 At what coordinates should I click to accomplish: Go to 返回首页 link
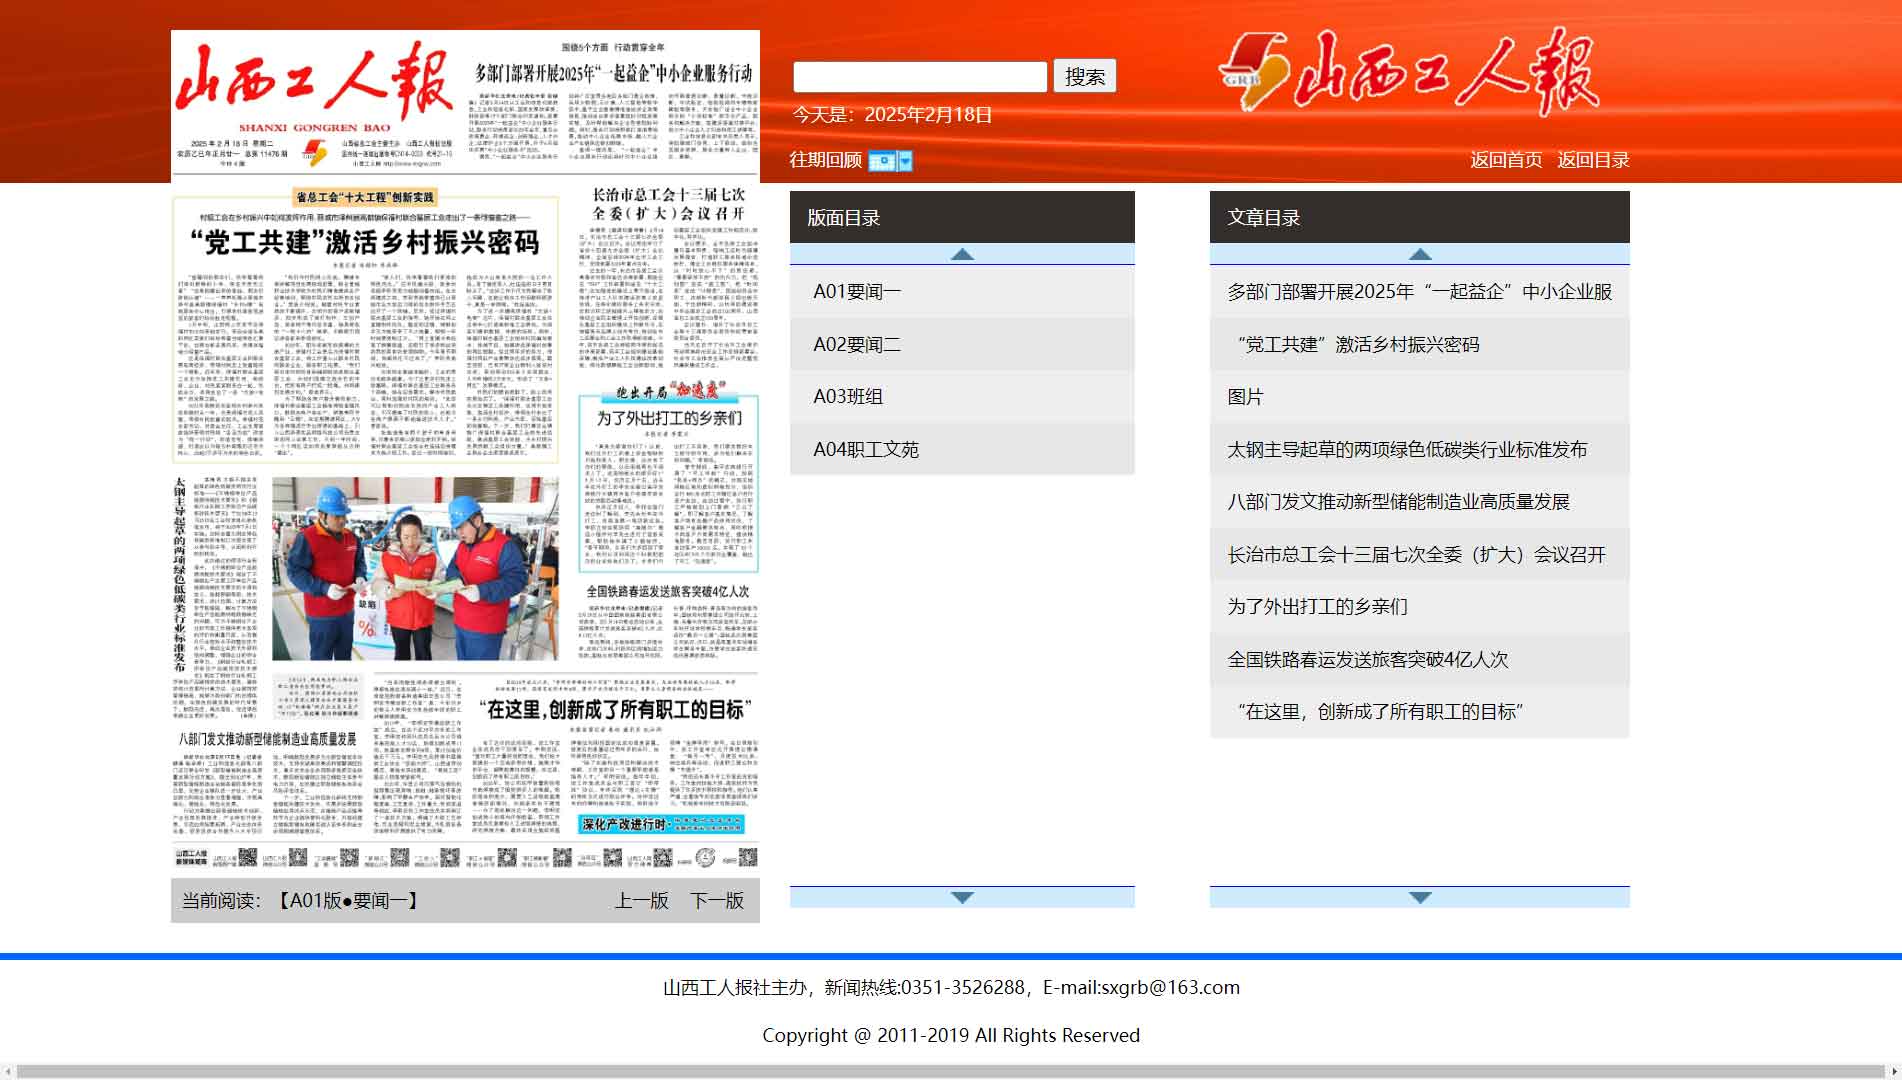point(1506,160)
